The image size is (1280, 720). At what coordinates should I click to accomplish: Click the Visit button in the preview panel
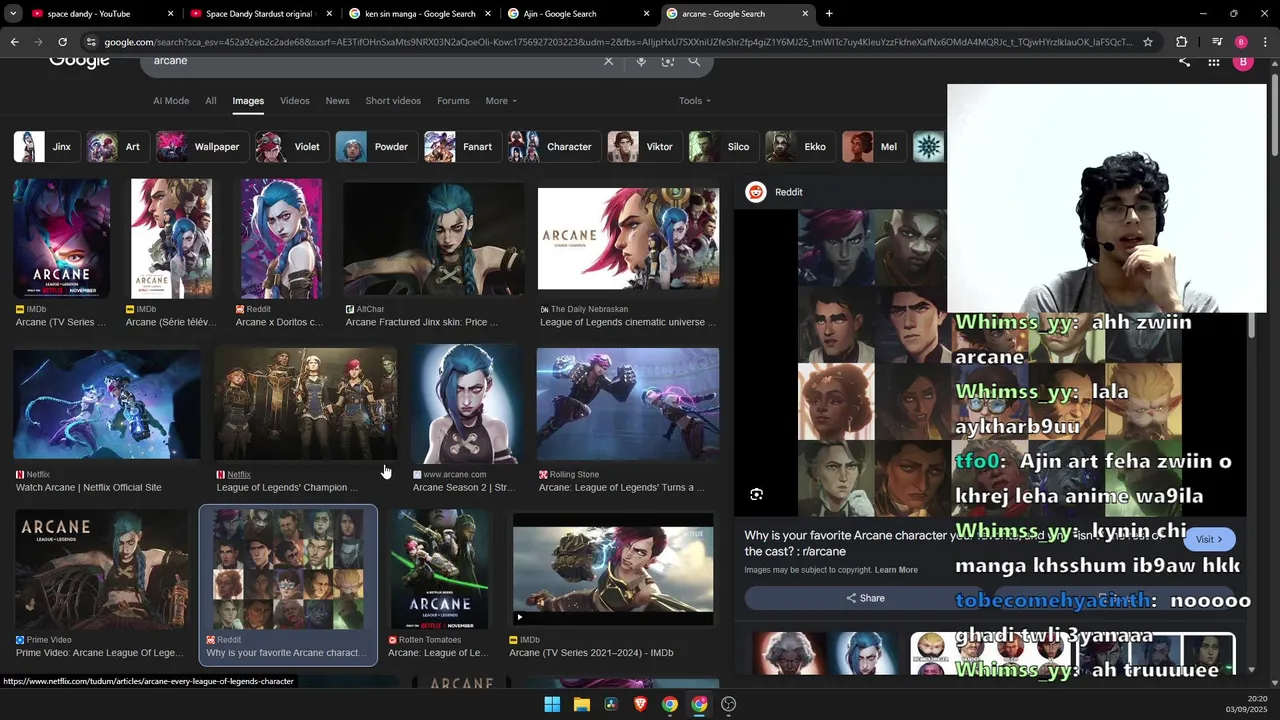[x=1209, y=539]
